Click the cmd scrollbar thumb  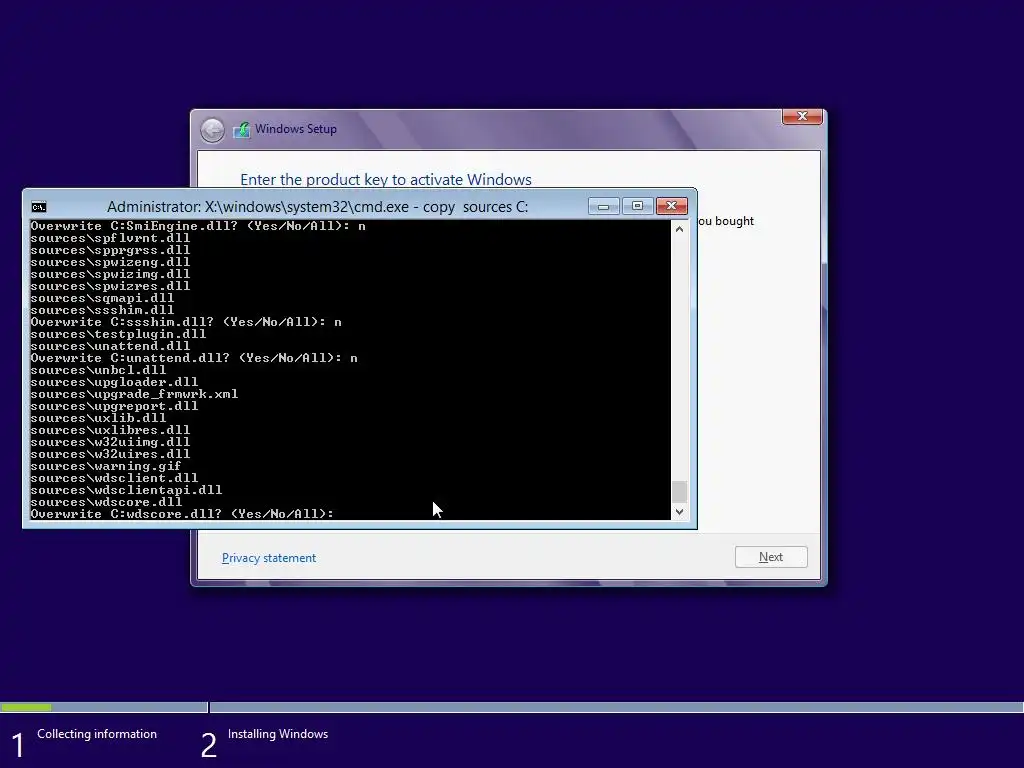pos(679,491)
